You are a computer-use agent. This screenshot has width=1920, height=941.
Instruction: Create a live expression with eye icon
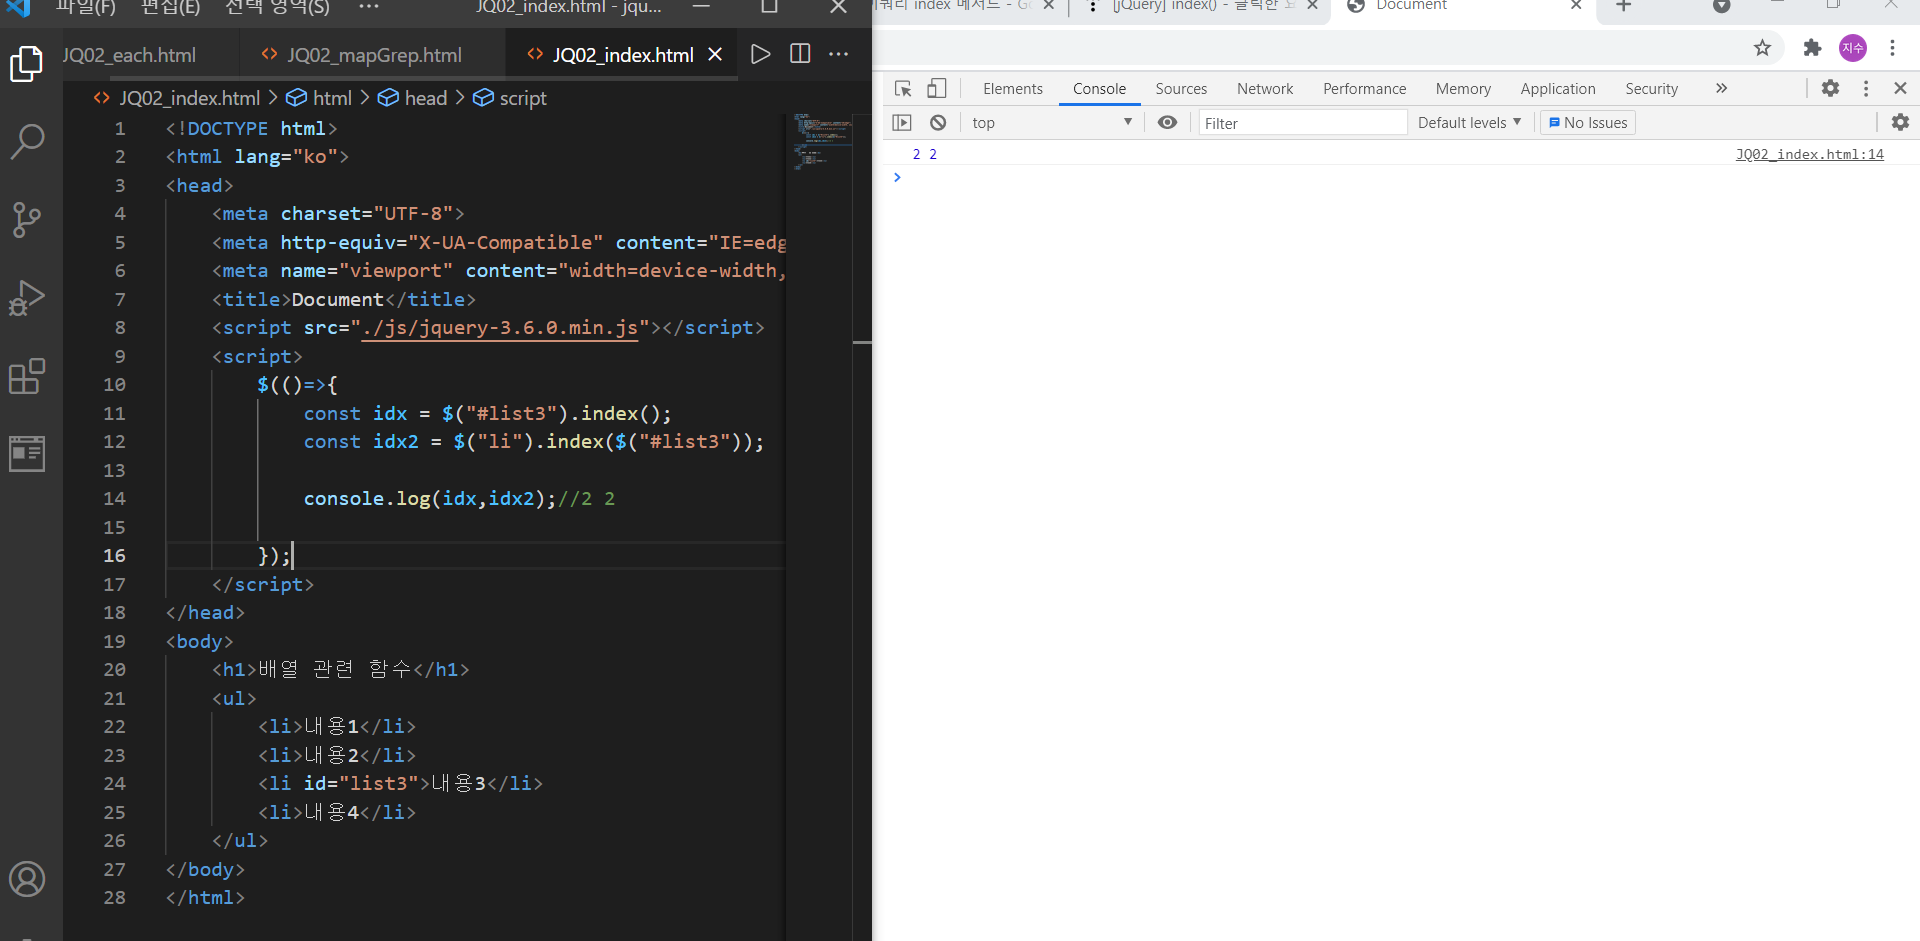[1167, 122]
